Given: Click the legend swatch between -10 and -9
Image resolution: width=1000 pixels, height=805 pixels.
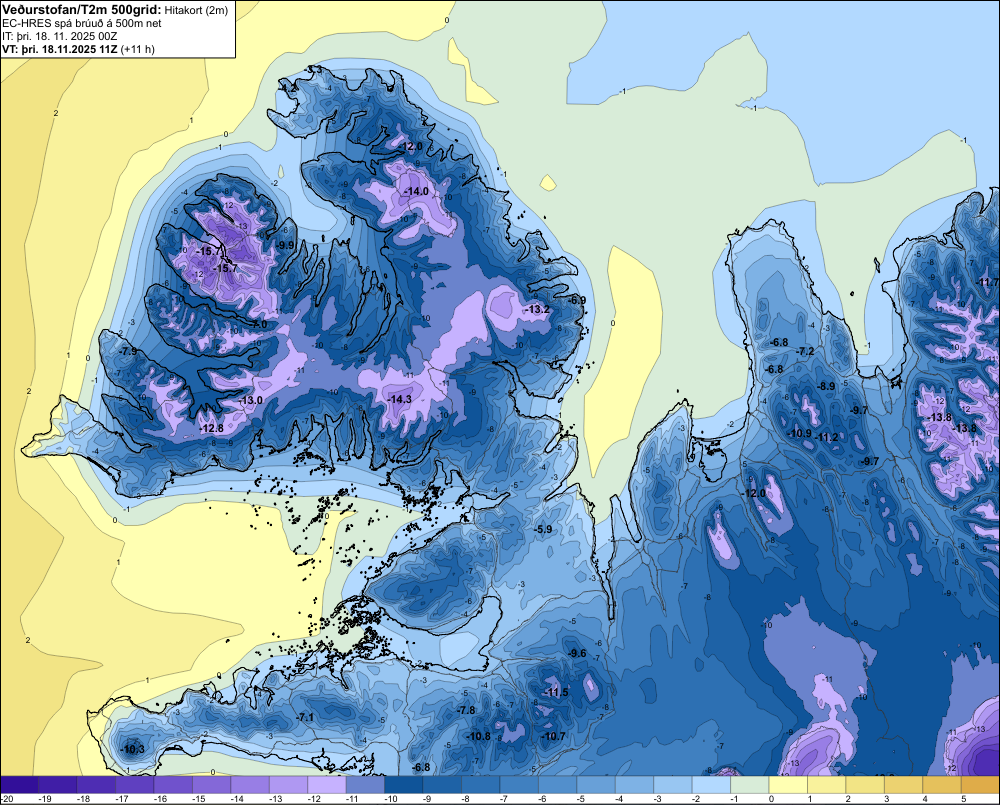Looking at the screenshot, I should click(404, 784).
